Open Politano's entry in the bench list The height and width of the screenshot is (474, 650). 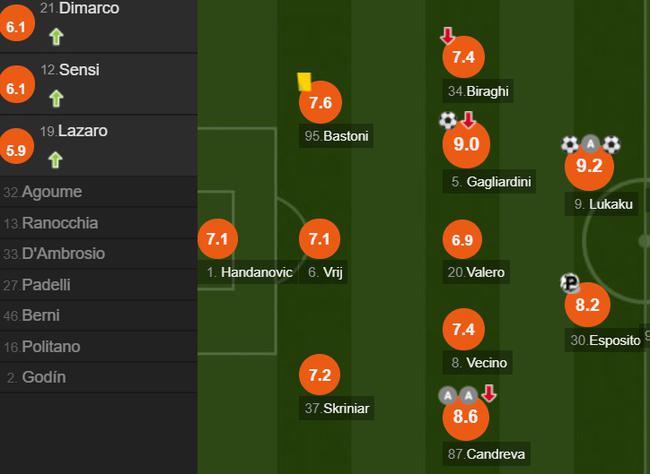pos(51,346)
